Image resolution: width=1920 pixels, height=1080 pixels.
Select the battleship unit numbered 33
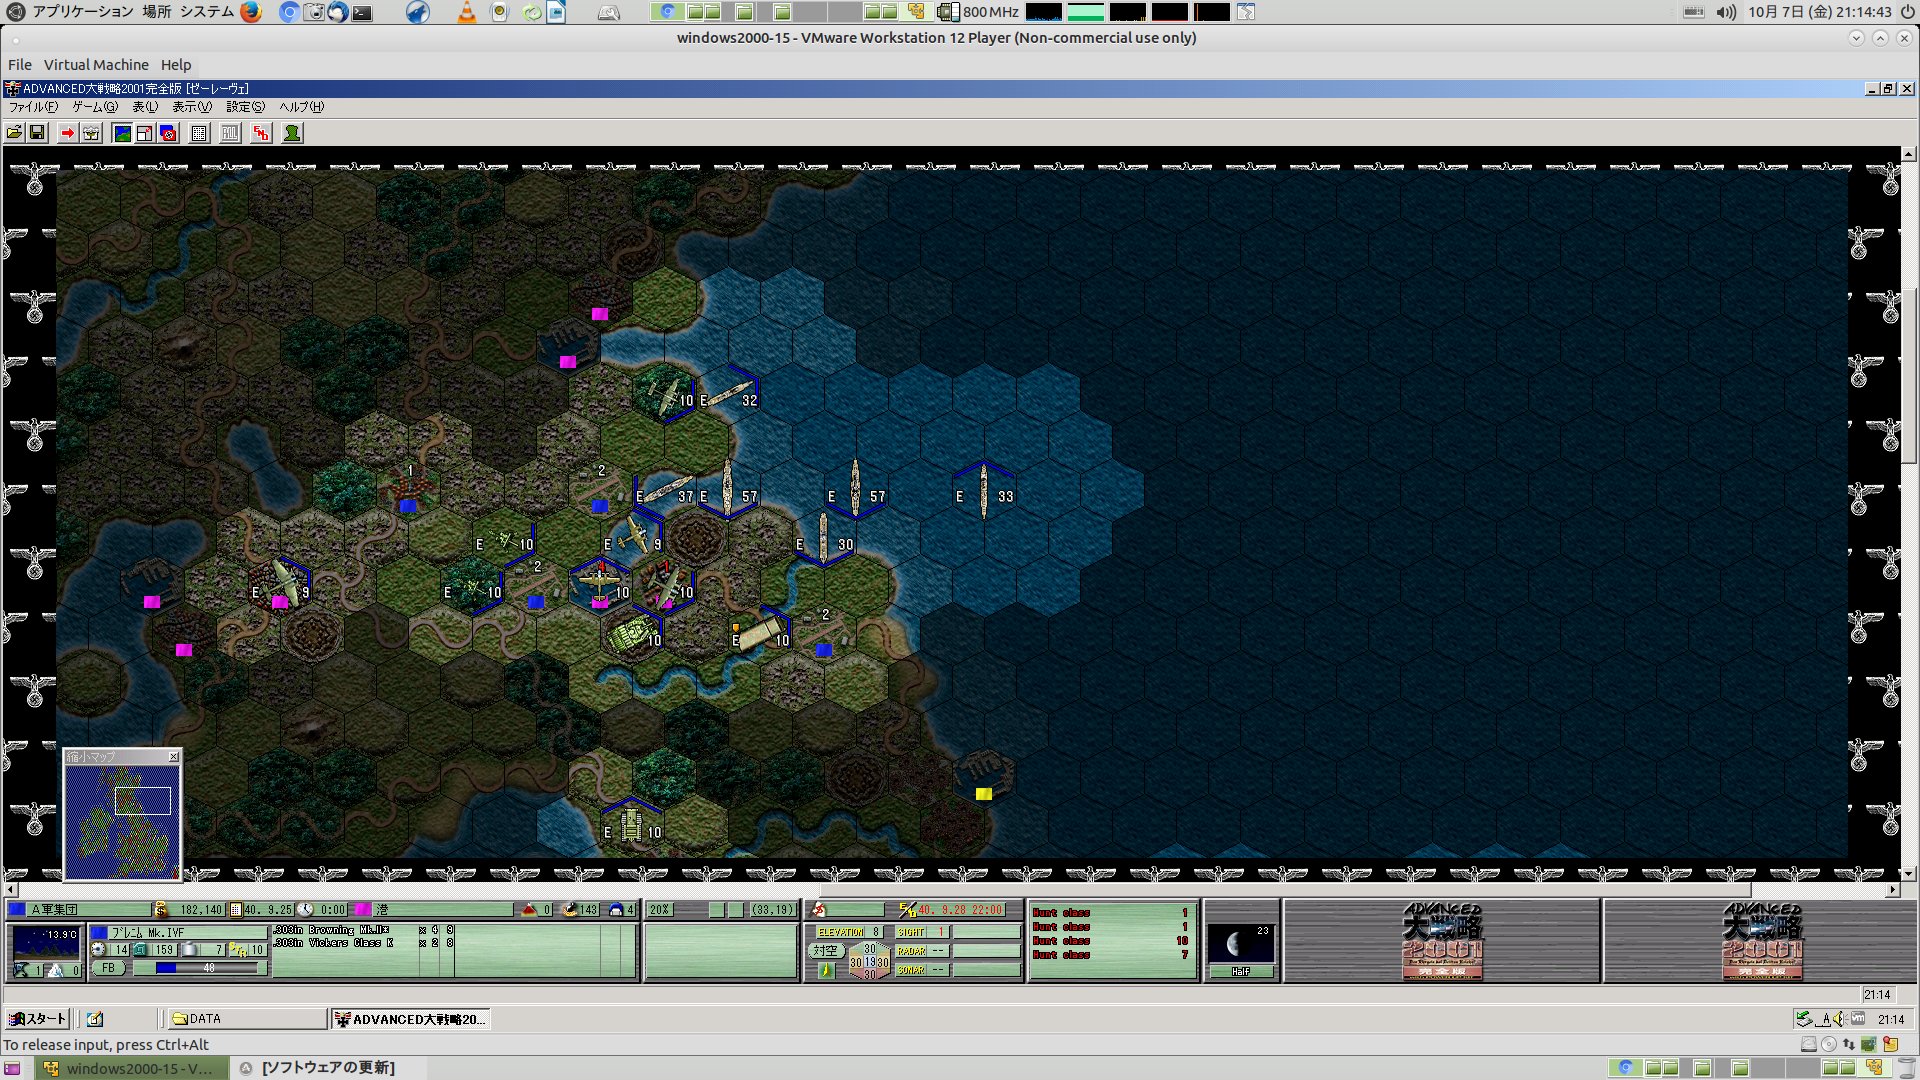984,491
